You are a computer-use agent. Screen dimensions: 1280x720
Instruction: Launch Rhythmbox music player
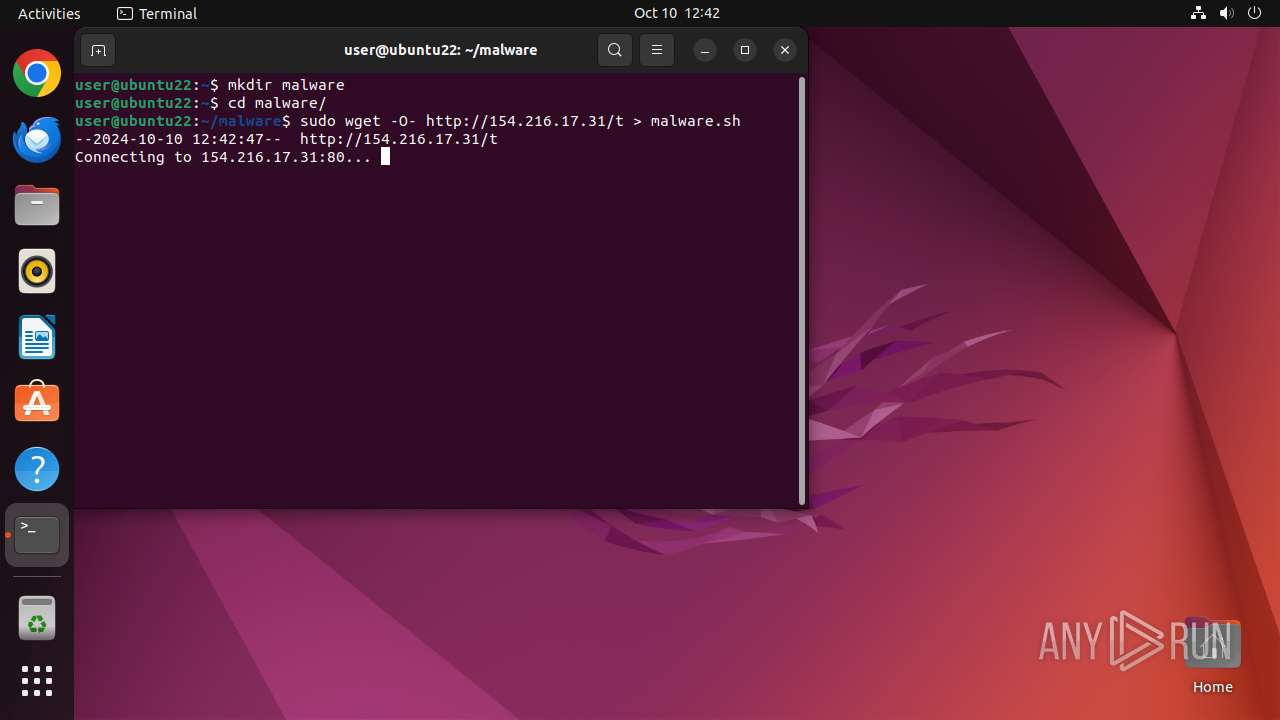[37, 271]
